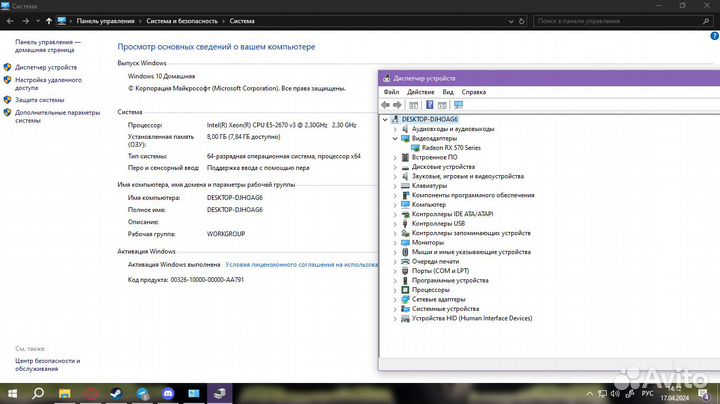
Task: Click the up-one-level arrow in System window
Action: (x=49, y=21)
